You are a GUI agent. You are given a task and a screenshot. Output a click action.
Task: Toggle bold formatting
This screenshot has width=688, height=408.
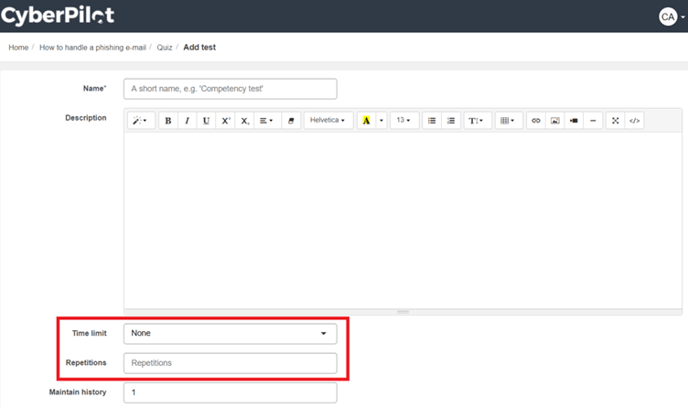168,121
